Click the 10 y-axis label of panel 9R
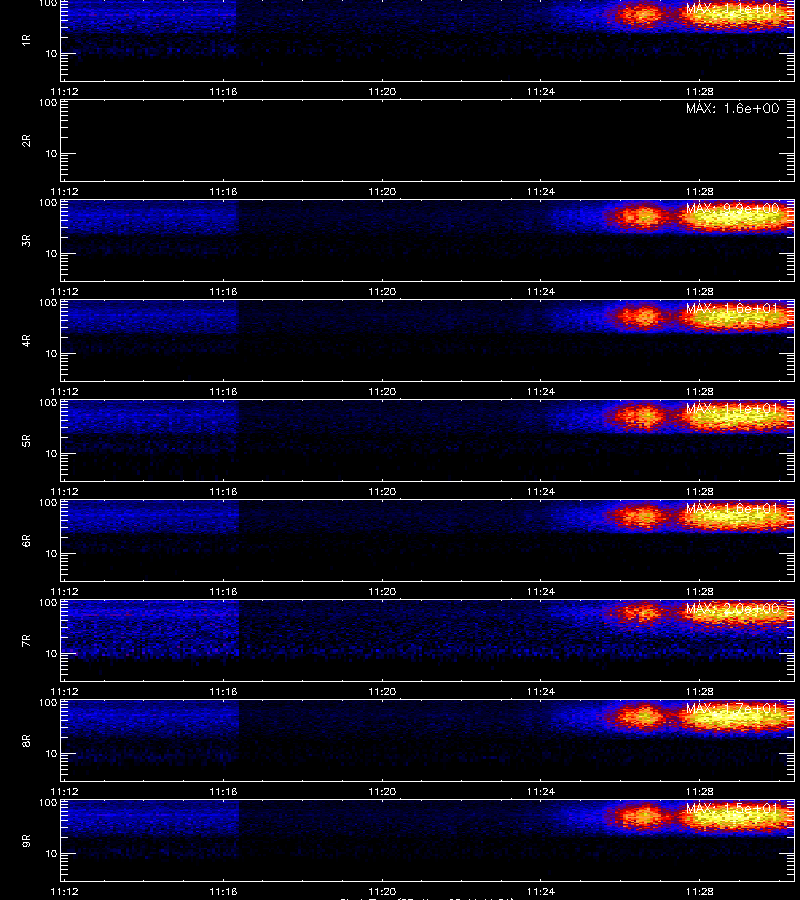Viewport: 800px width, 900px height. point(51,854)
